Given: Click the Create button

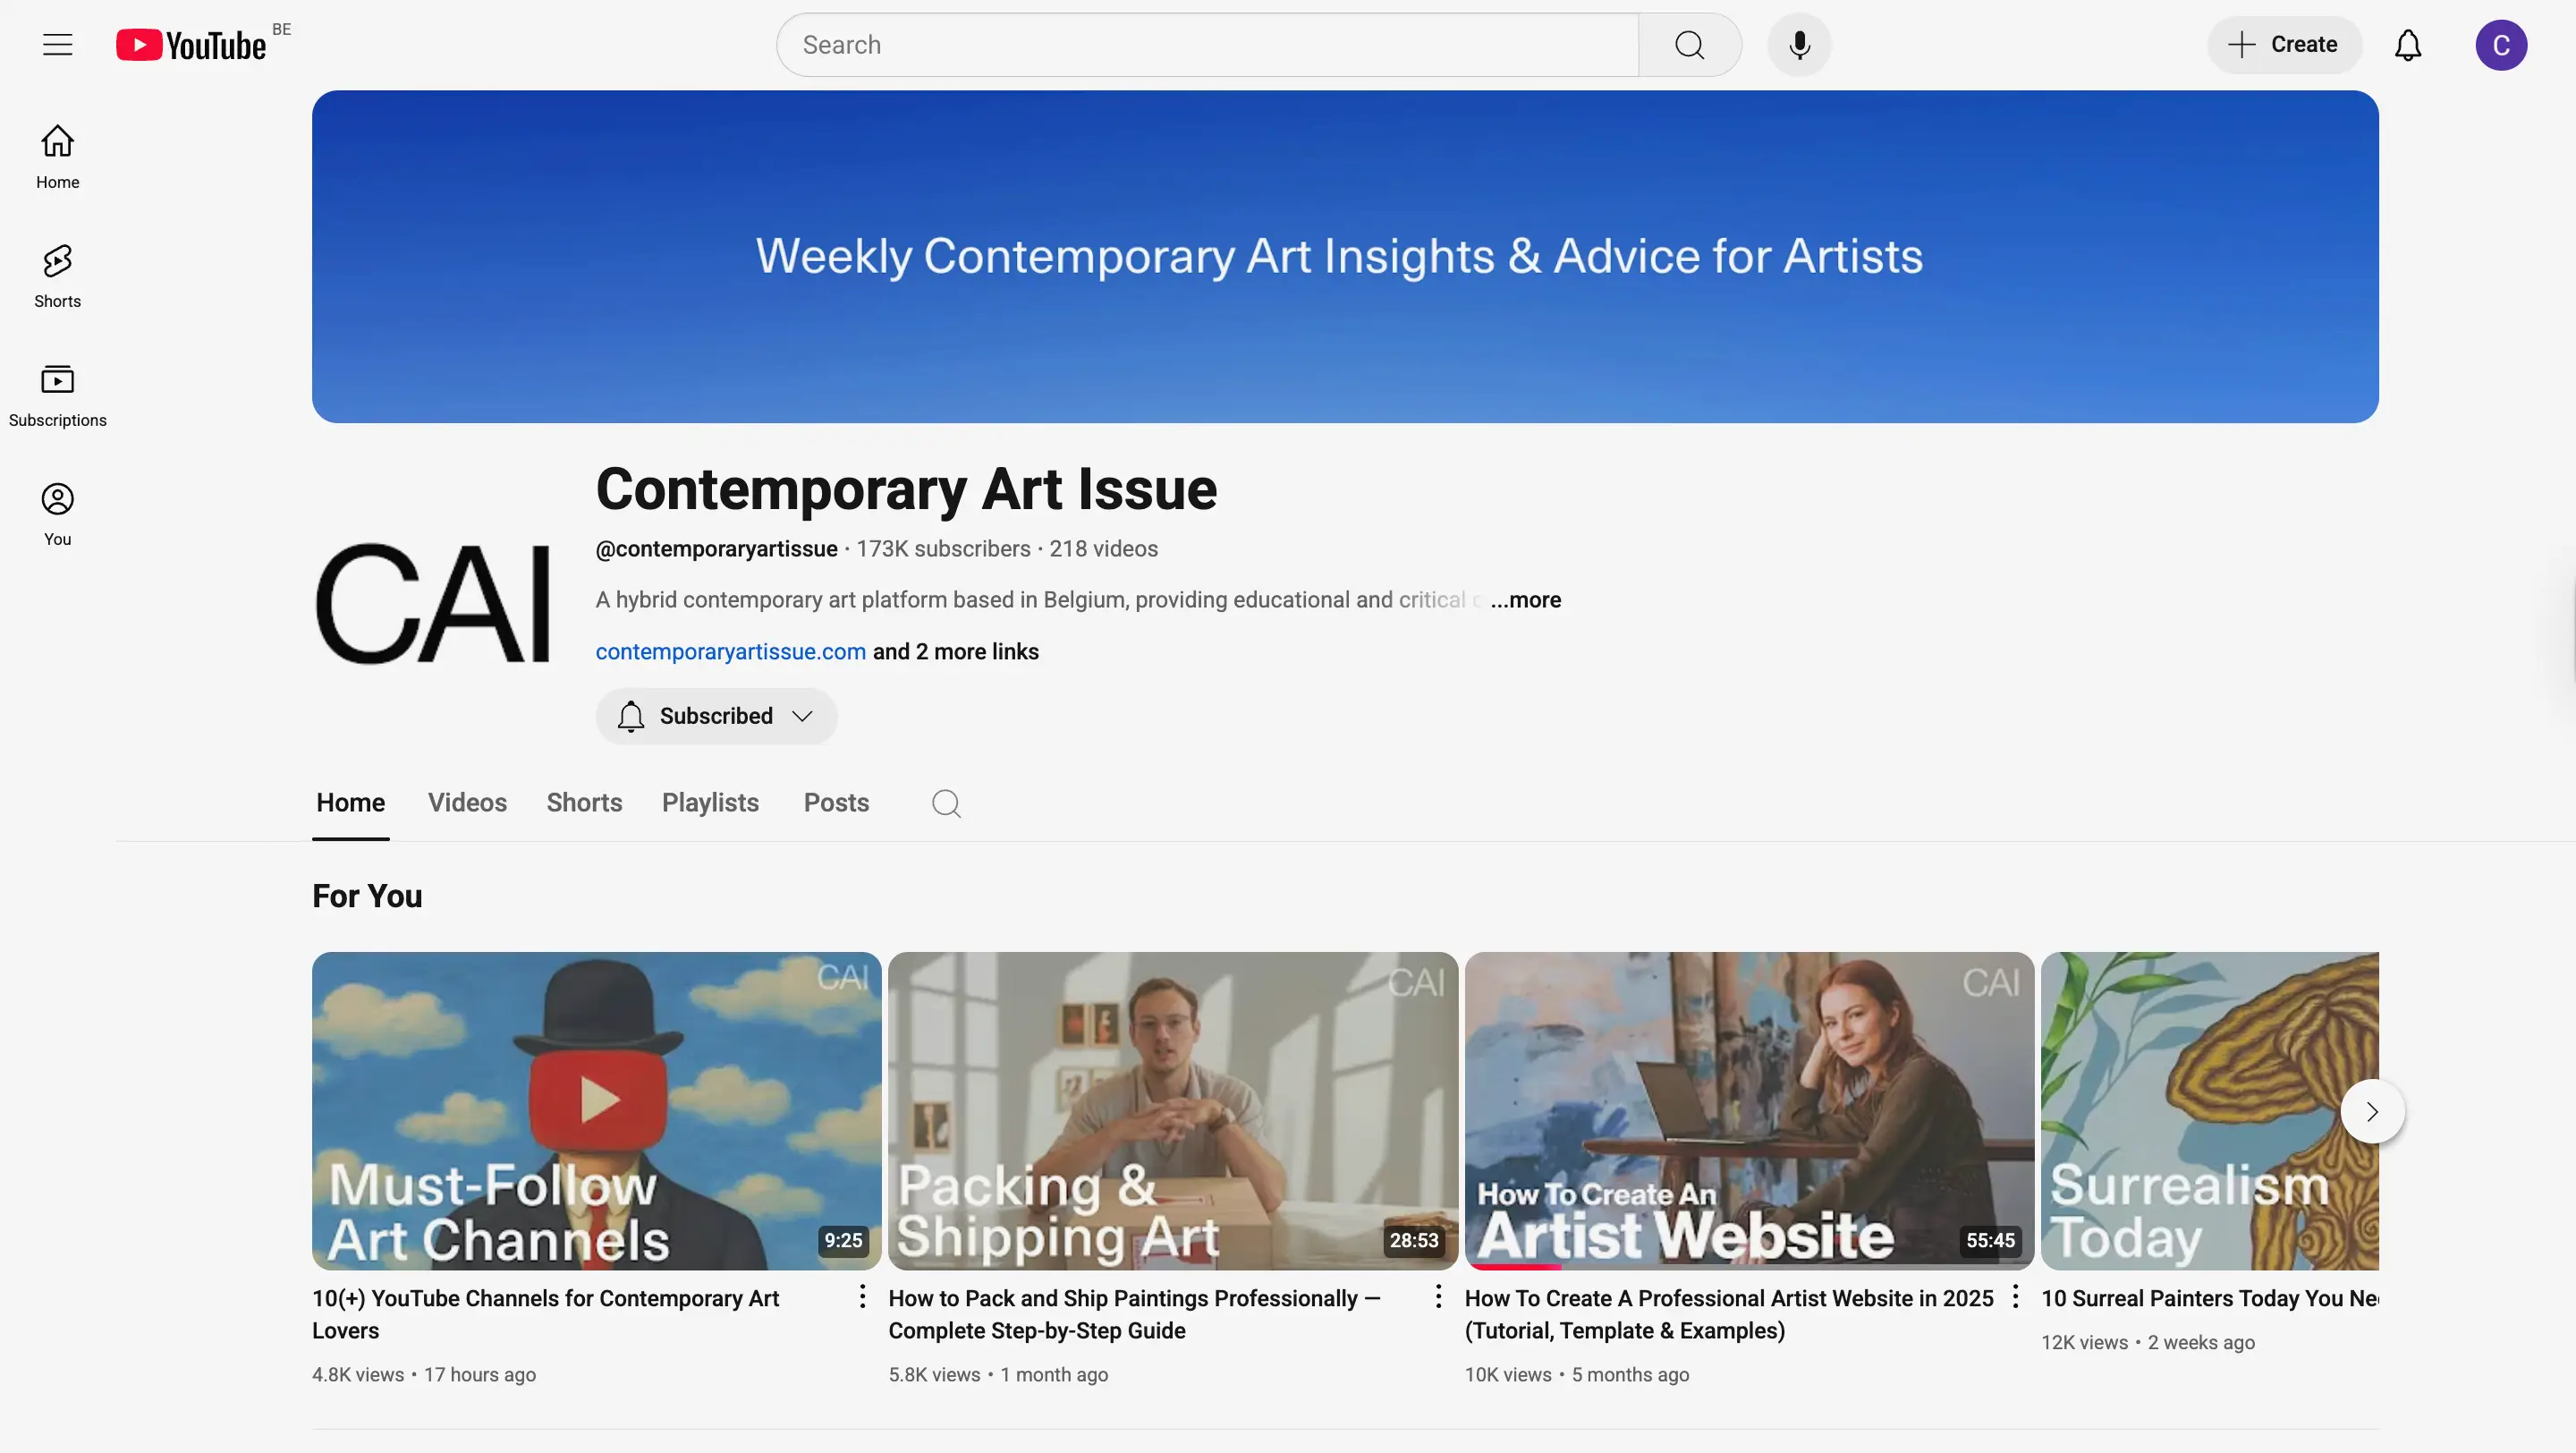Looking at the screenshot, I should click(x=2284, y=45).
